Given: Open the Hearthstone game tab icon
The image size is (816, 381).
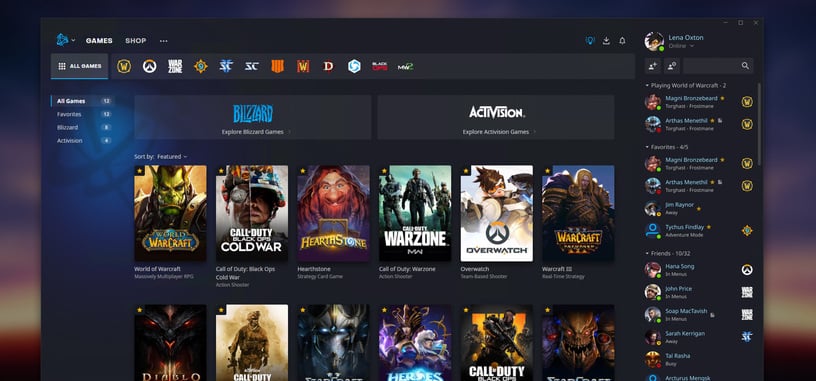Looking at the screenshot, I should pyautogui.click(x=200, y=66).
